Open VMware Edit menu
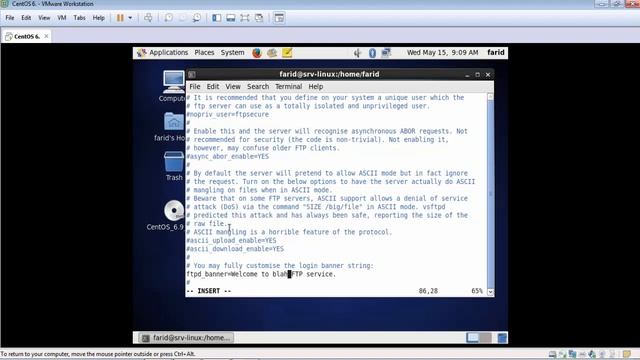Viewport: 640px width, 360px height. coord(26,18)
